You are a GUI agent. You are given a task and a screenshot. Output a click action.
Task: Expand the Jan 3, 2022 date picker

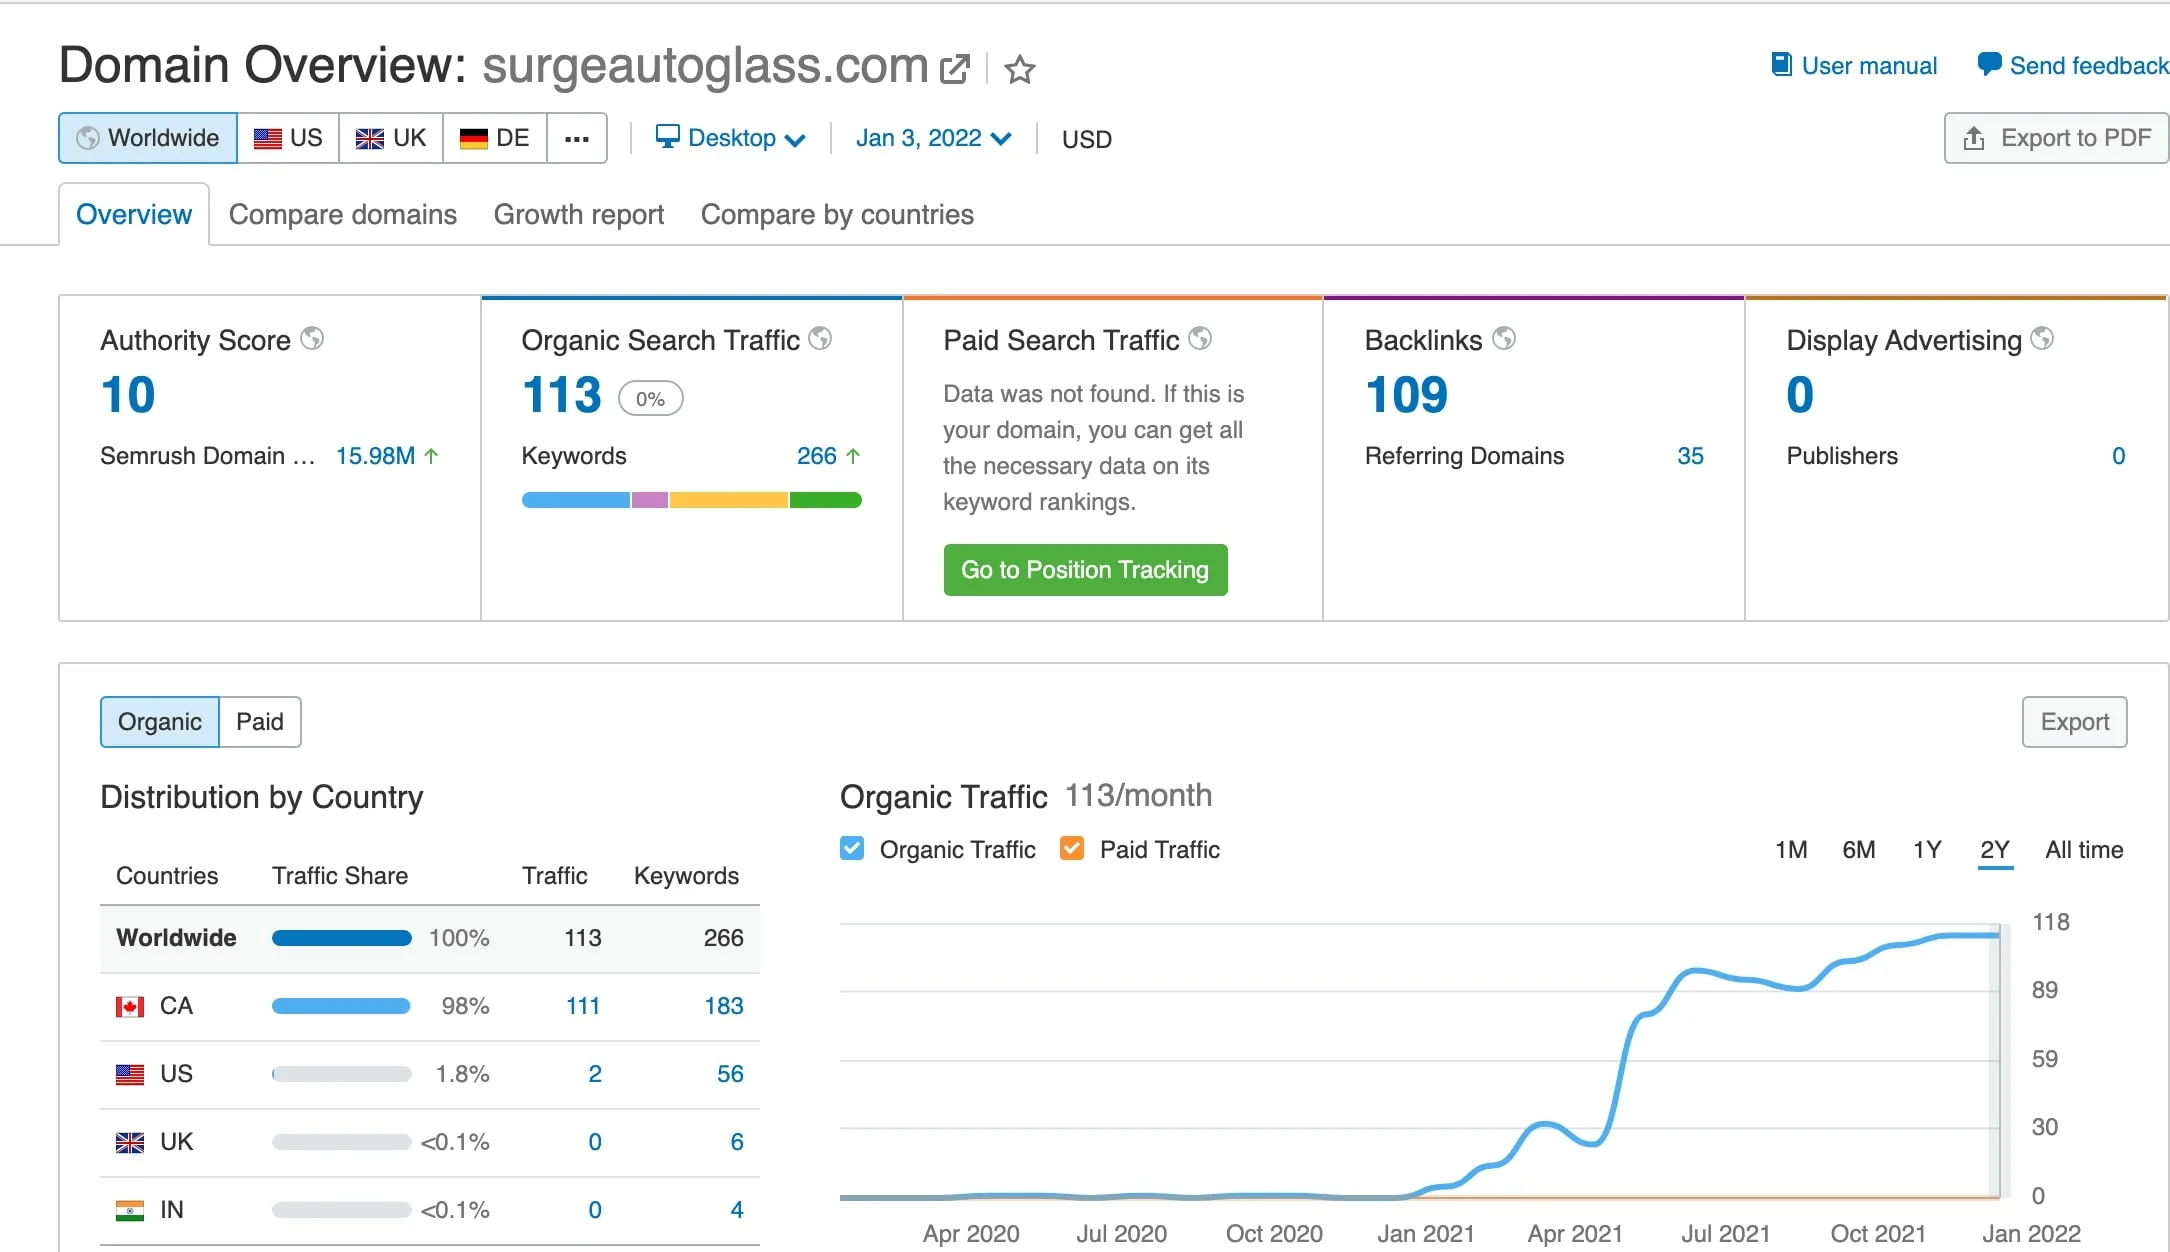[933, 138]
